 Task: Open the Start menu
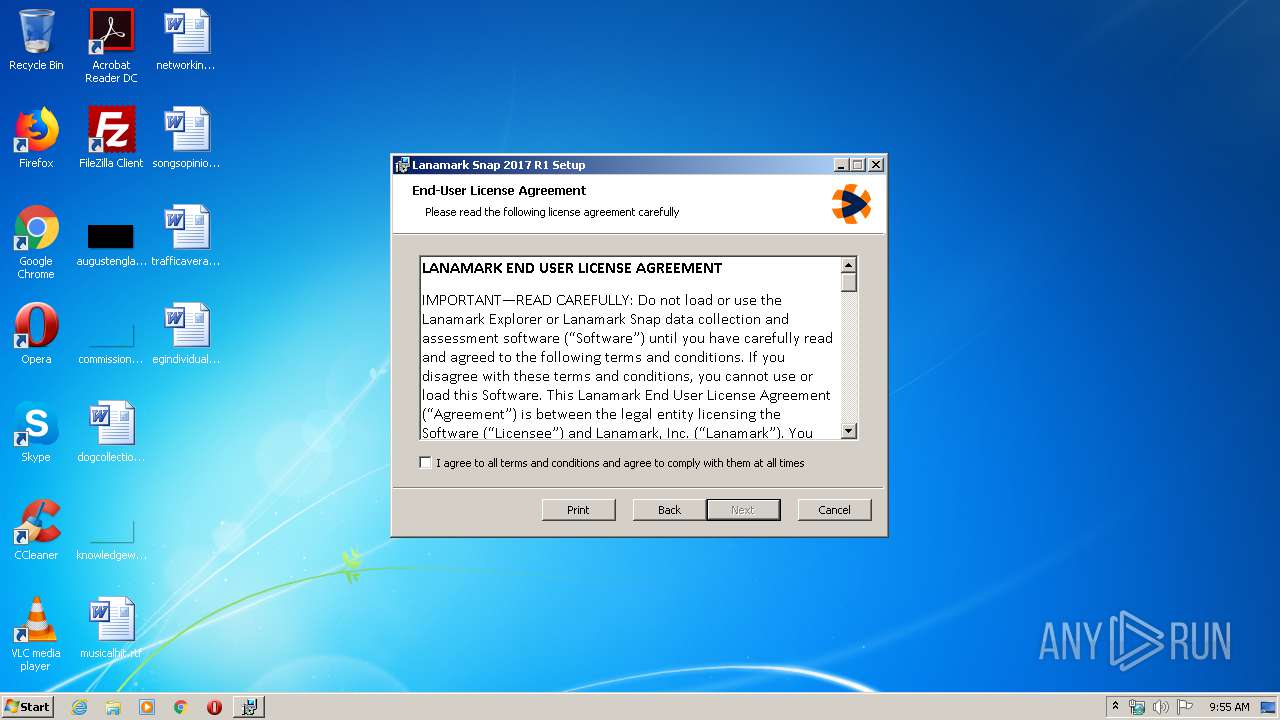pos(28,706)
